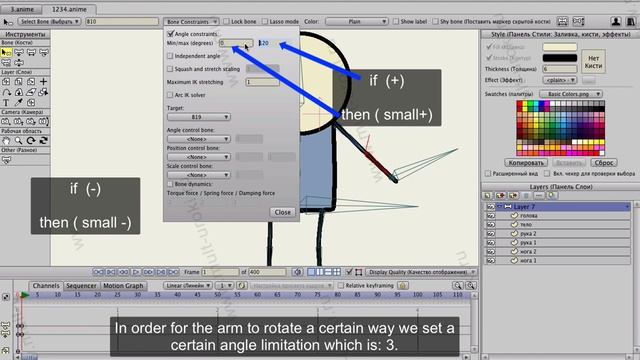640x360 pixels.
Task: Click the Maximum IK stretching field
Action: (262, 82)
